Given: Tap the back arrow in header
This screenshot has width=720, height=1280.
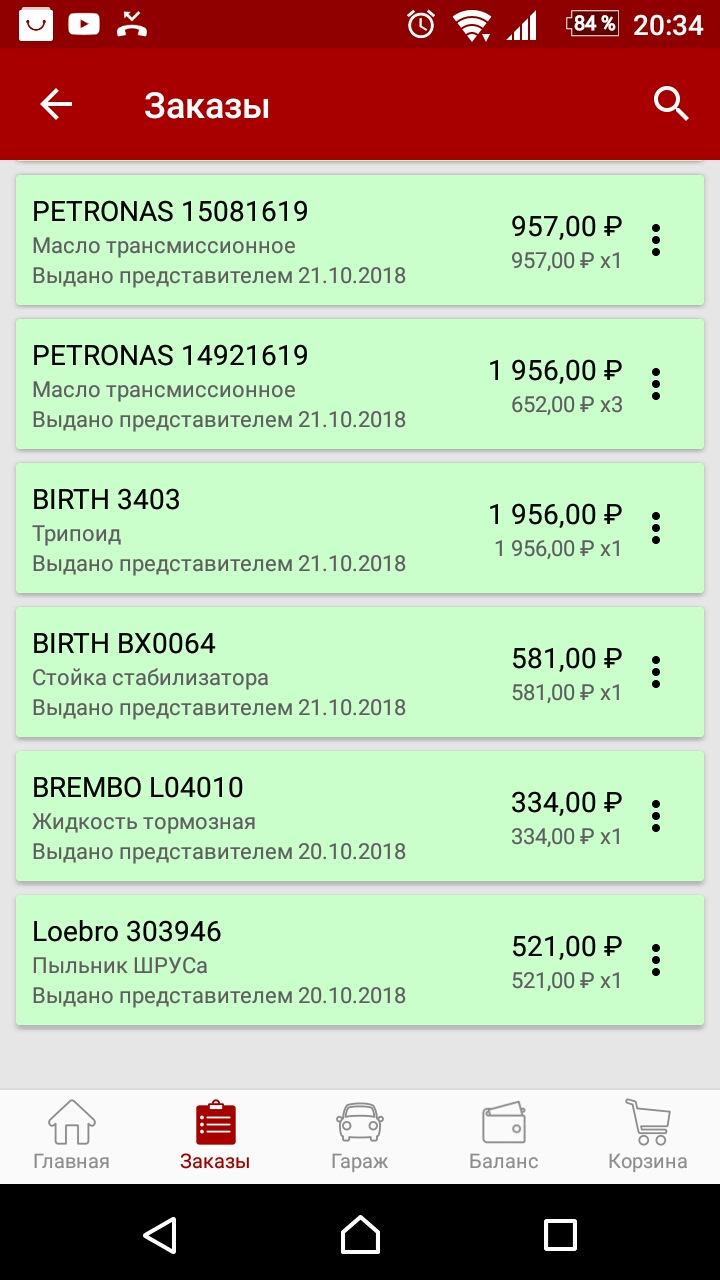Looking at the screenshot, I should point(56,104).
